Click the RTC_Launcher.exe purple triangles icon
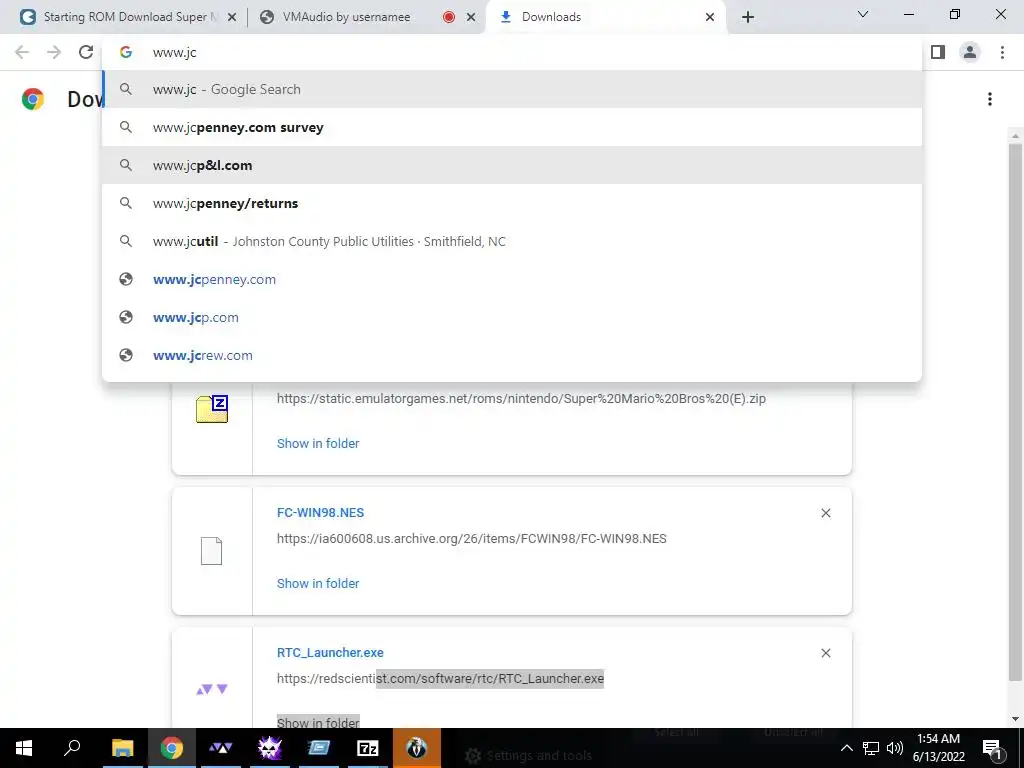The width and height of the screenshot is (1024, 768). point(212,689)
